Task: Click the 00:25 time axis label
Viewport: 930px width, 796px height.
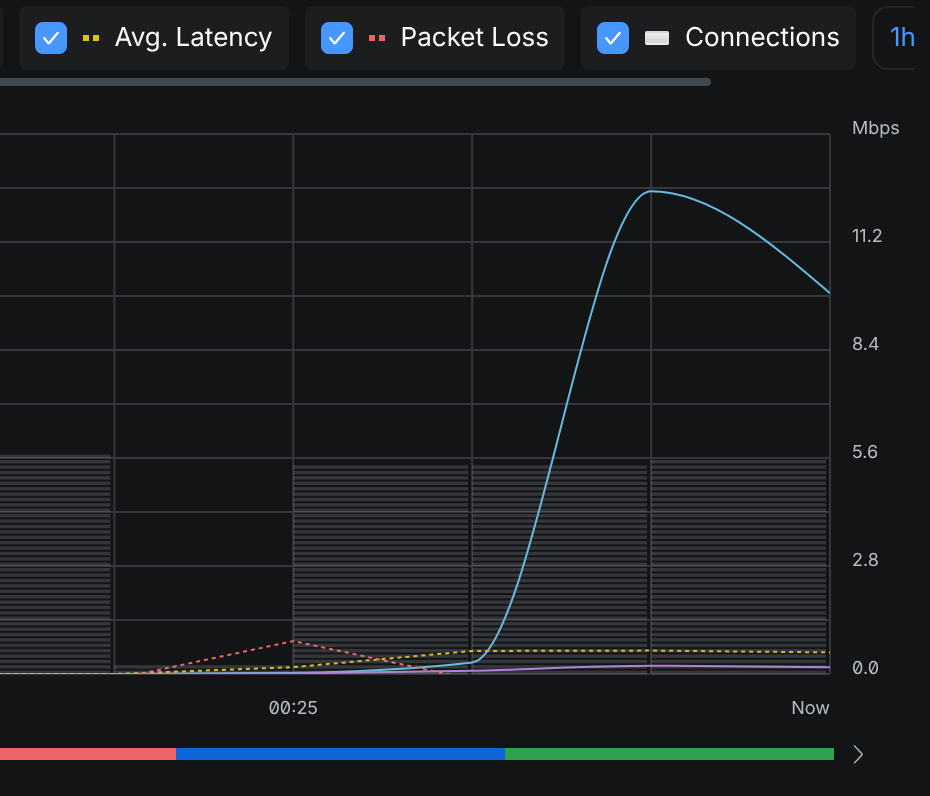Action: point(293,708)
